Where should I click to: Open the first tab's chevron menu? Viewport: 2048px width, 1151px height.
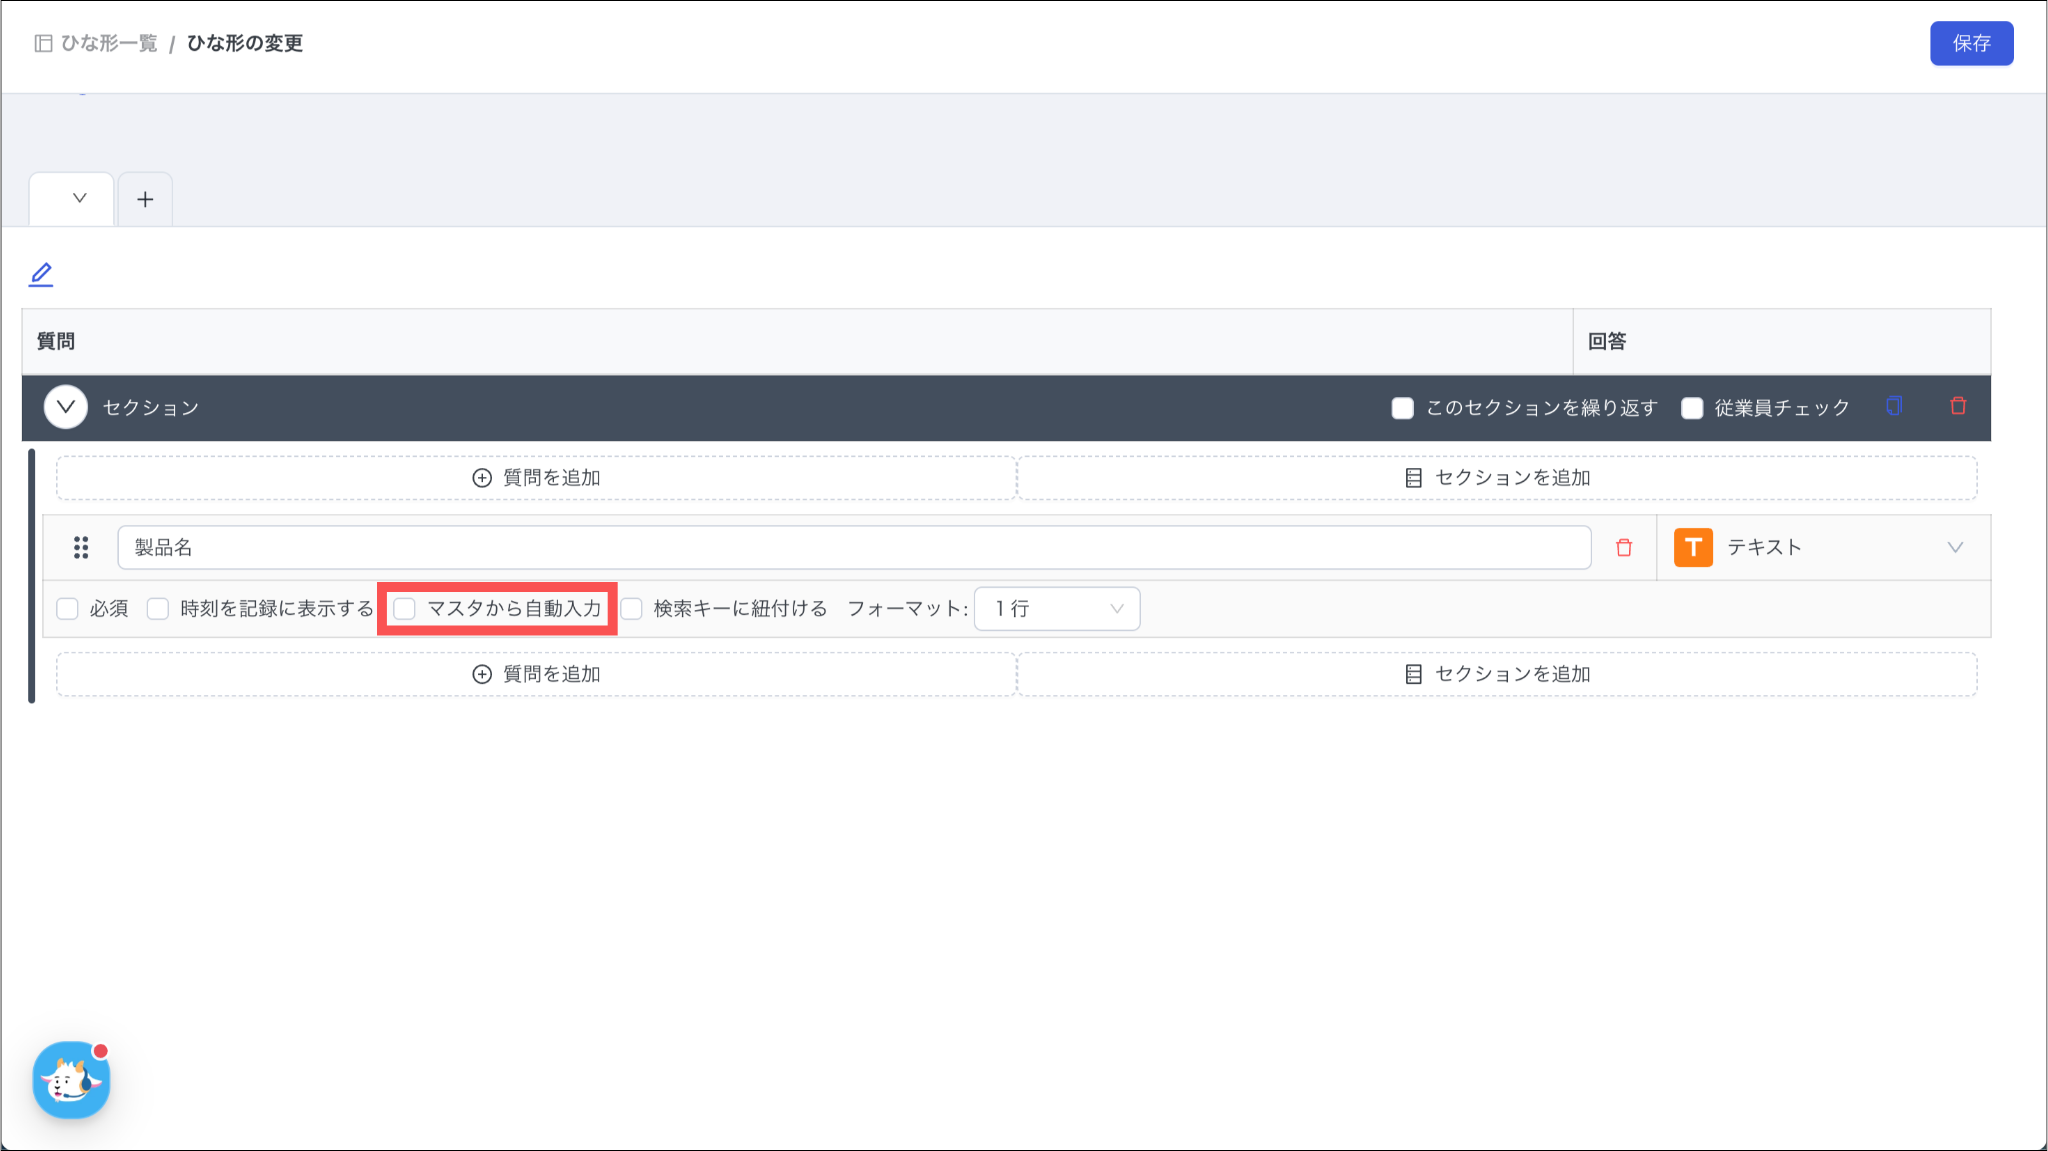tap(79, 198)
